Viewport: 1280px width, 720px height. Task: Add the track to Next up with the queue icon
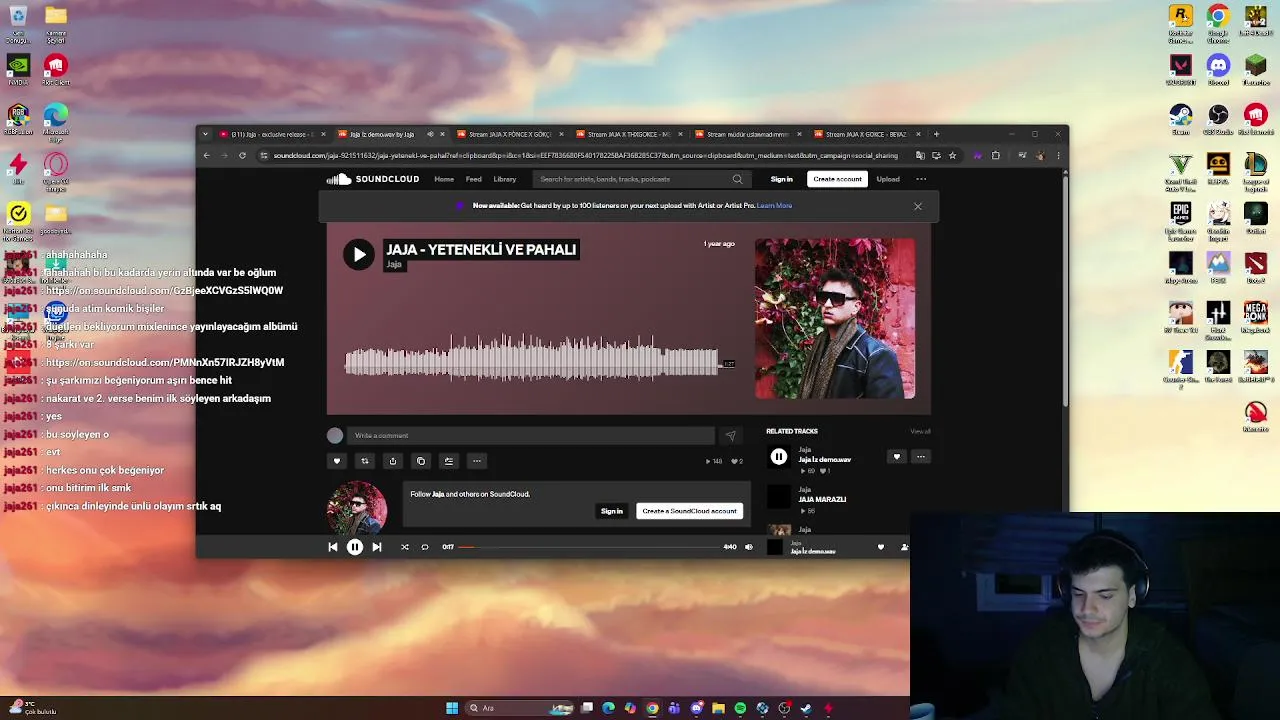(449, 461)
